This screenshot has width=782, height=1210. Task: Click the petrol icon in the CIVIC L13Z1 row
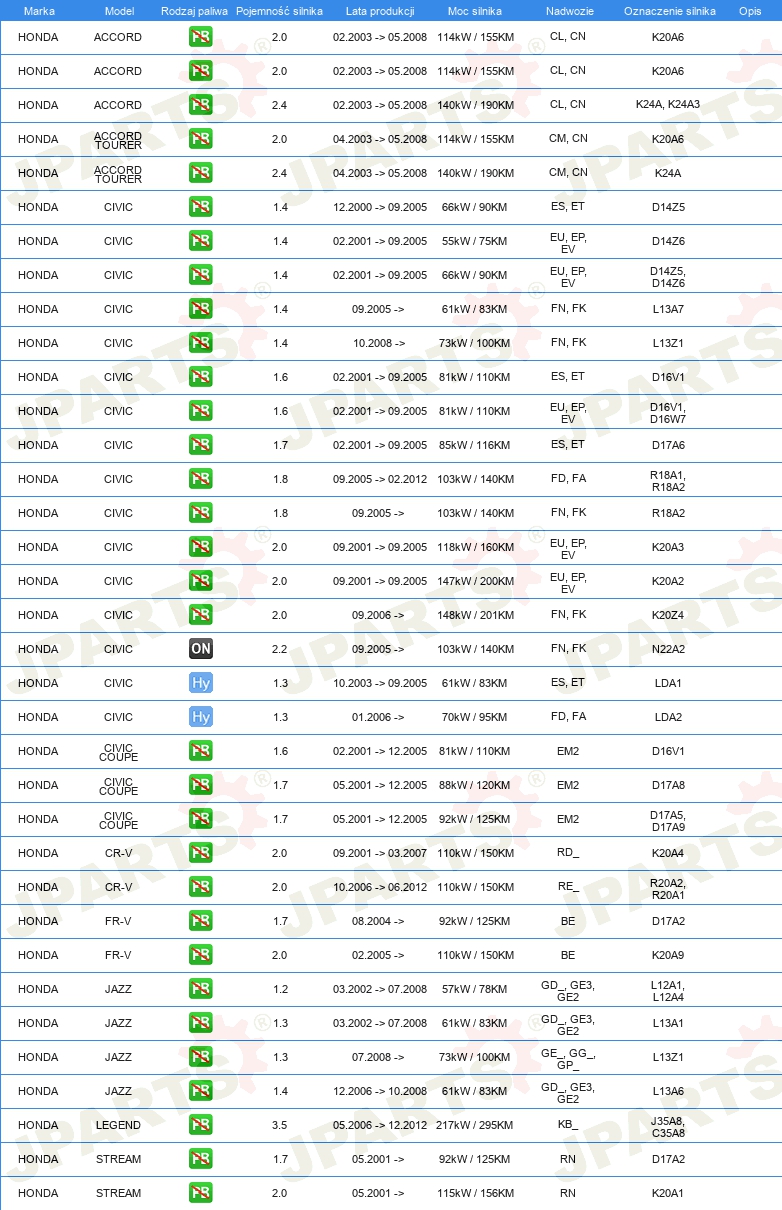(x=201, y=343)
